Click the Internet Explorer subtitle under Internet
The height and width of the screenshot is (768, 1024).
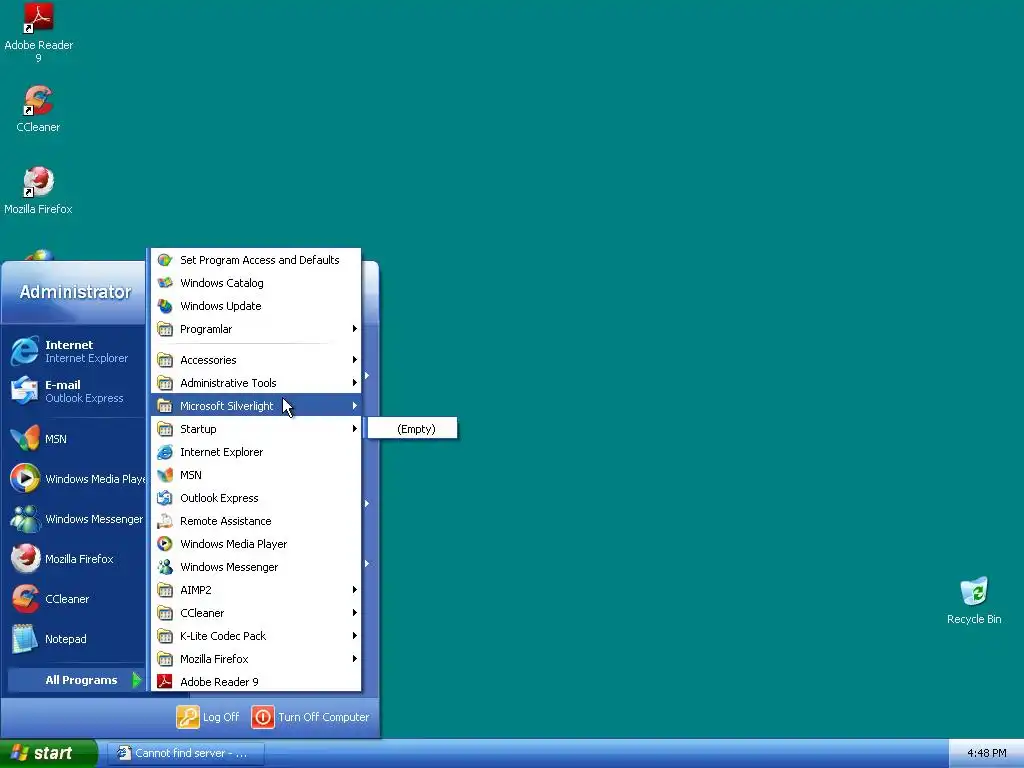pyautogui.click(x=86, y=358)
